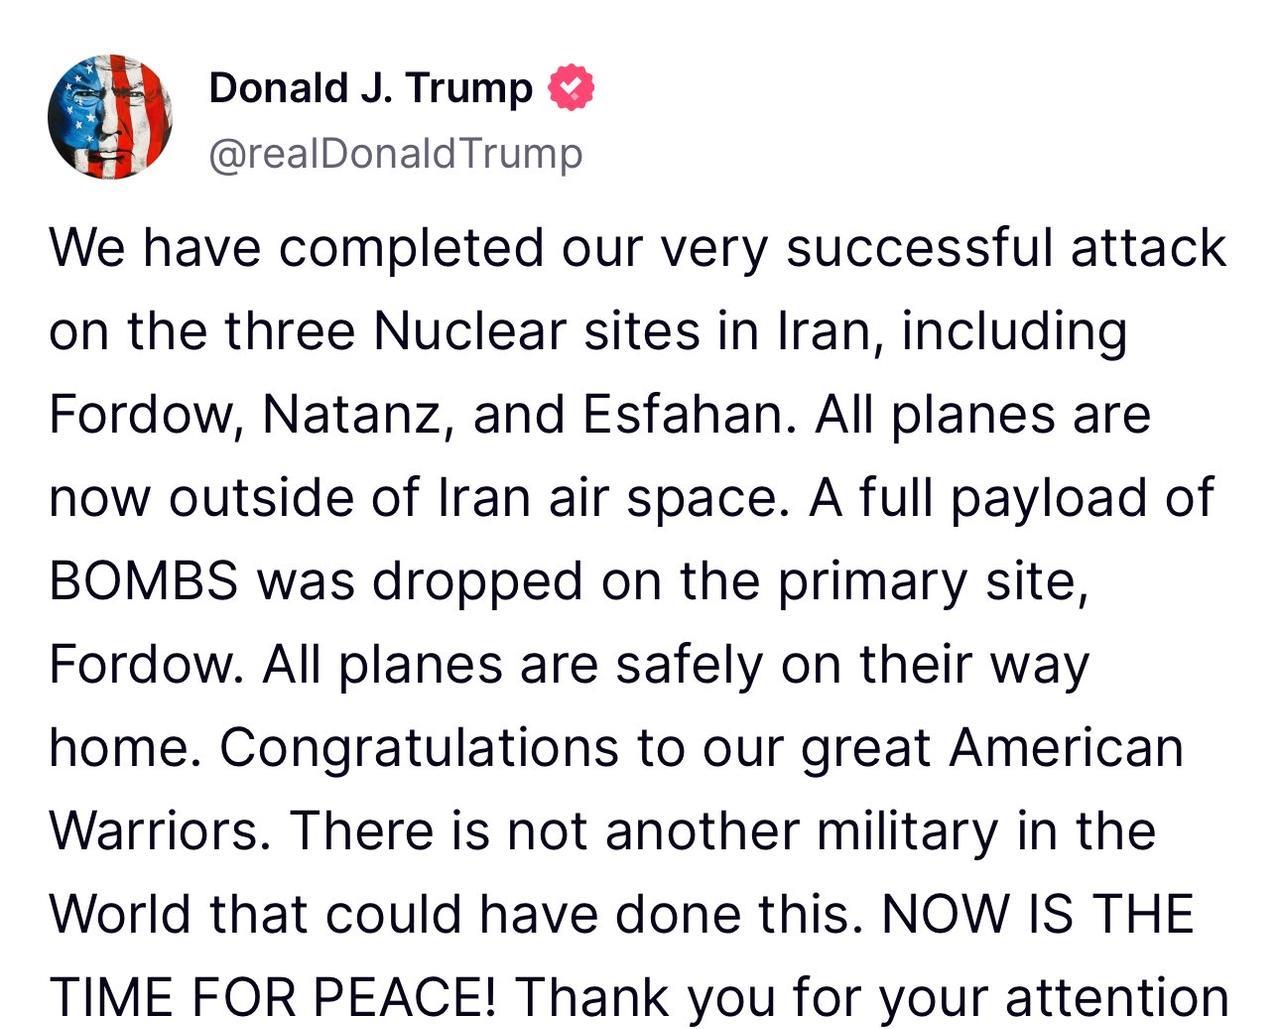Click the word BOMBS in the post
The width and height of the screenshot is (1280, 1029).
click(x=144, y=581)
